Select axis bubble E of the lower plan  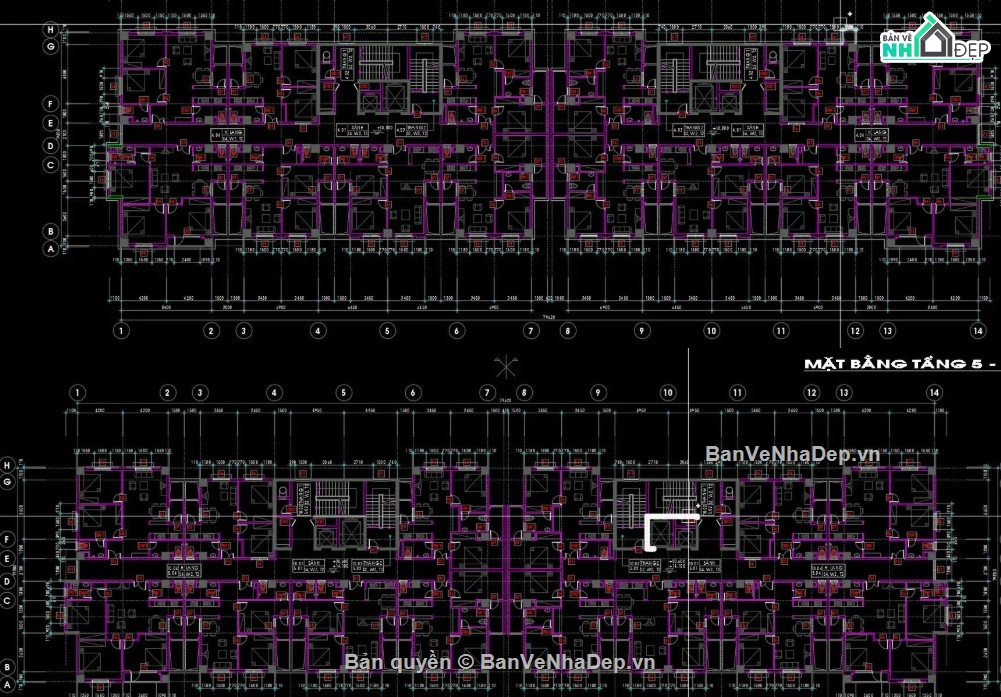pos(8,558)
